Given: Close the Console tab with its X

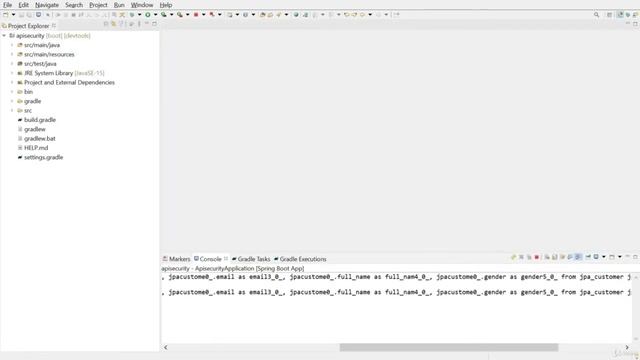Looking at the screenshot, I should 226,259.
